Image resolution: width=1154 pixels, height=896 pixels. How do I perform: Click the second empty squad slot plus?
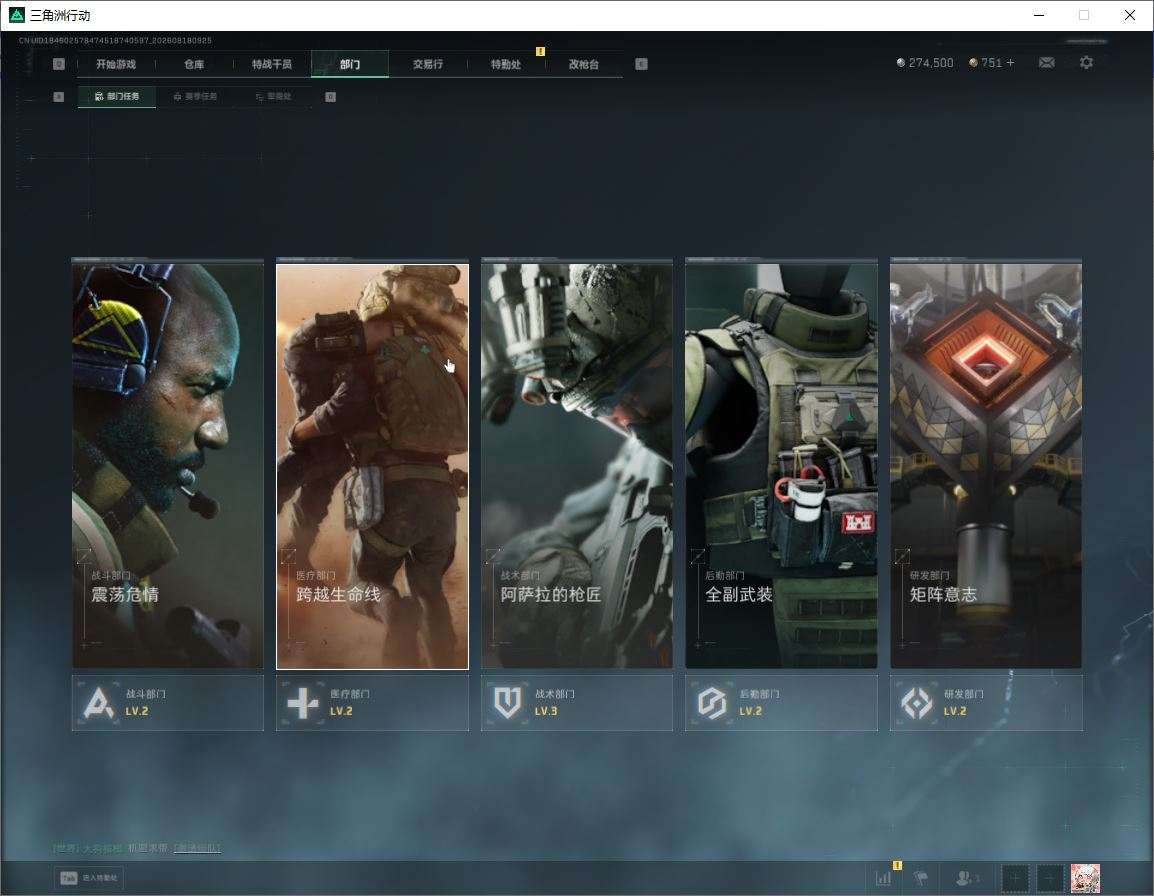pos(1050,878)
